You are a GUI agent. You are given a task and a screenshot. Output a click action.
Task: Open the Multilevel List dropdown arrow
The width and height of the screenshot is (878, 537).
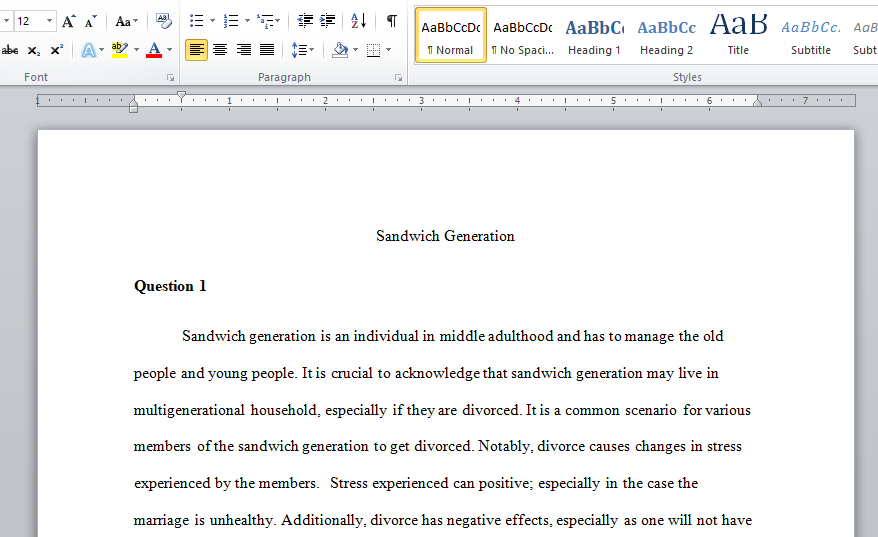[x=278, y=21]
